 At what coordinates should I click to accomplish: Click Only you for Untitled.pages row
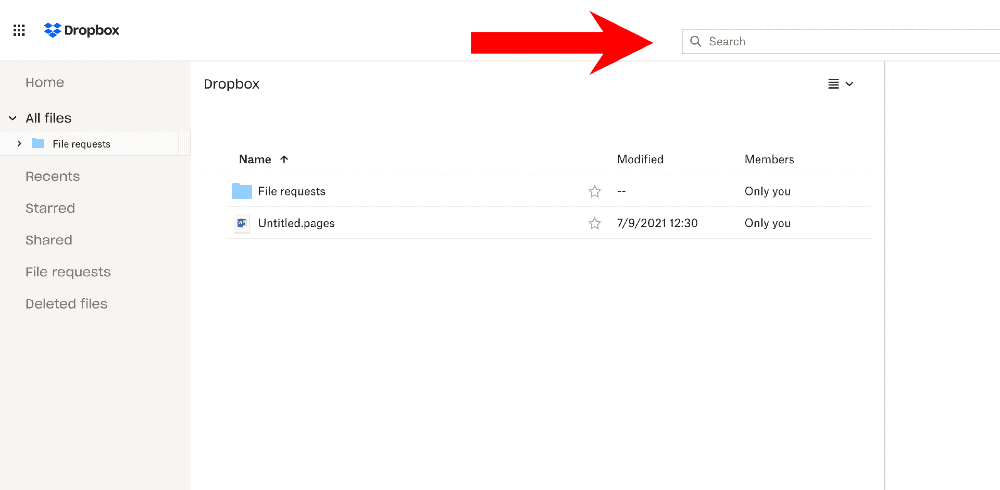click(x=767, y=223)
